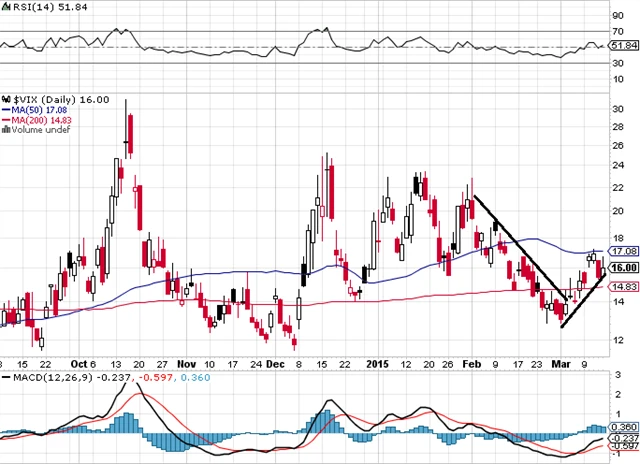640x464 pixels.
Task: Click the 17.08 MA(50) price tag
Action: click(623, 252)
